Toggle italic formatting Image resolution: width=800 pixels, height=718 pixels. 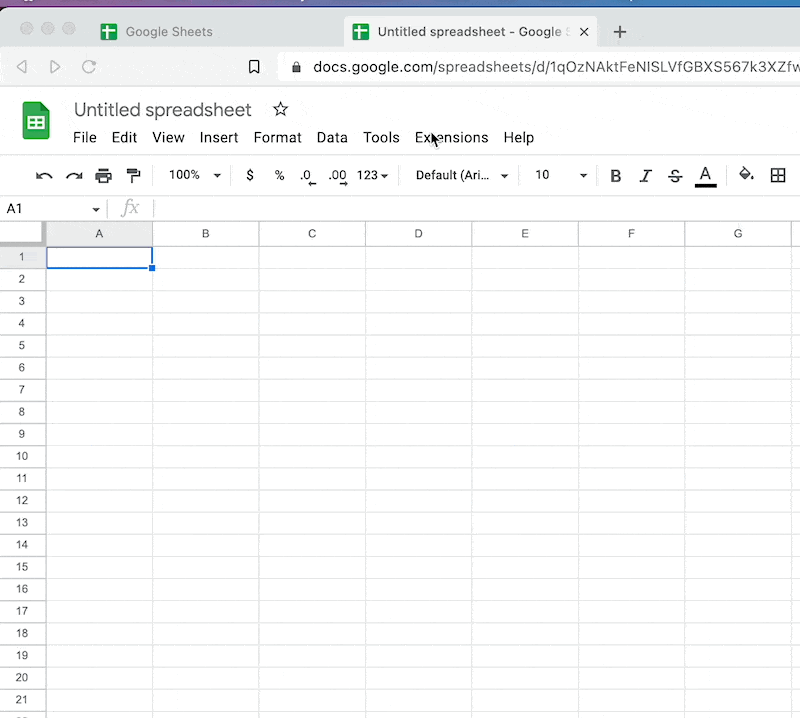tap(645, 175)
